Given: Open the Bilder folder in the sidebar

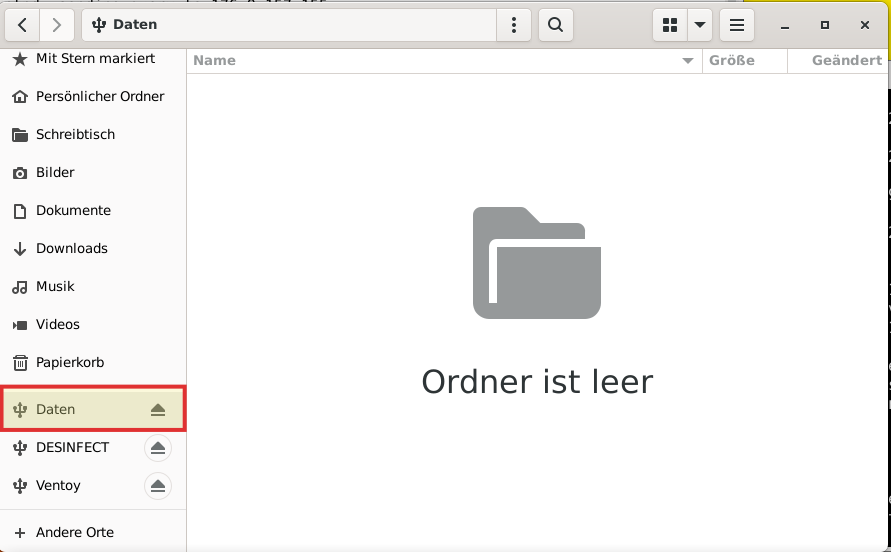Looking at the screenshot, I should pos(55,173).
